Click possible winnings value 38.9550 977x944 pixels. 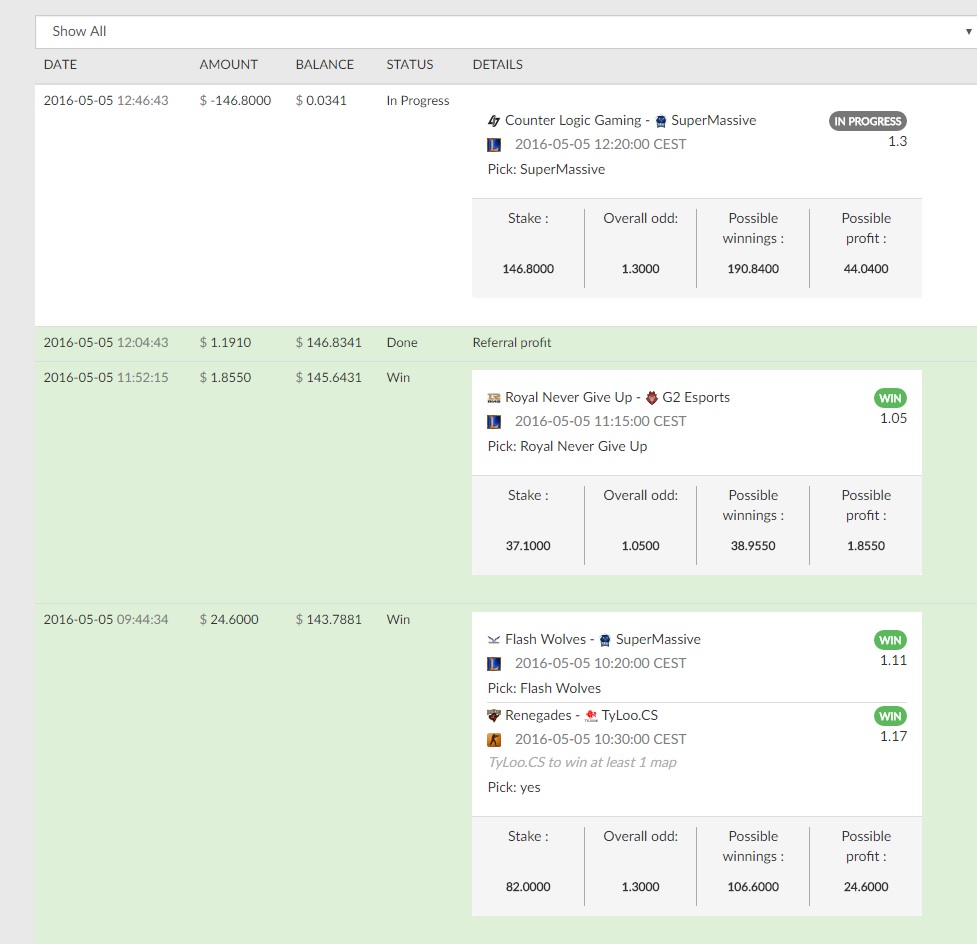[x=753, y=546]
